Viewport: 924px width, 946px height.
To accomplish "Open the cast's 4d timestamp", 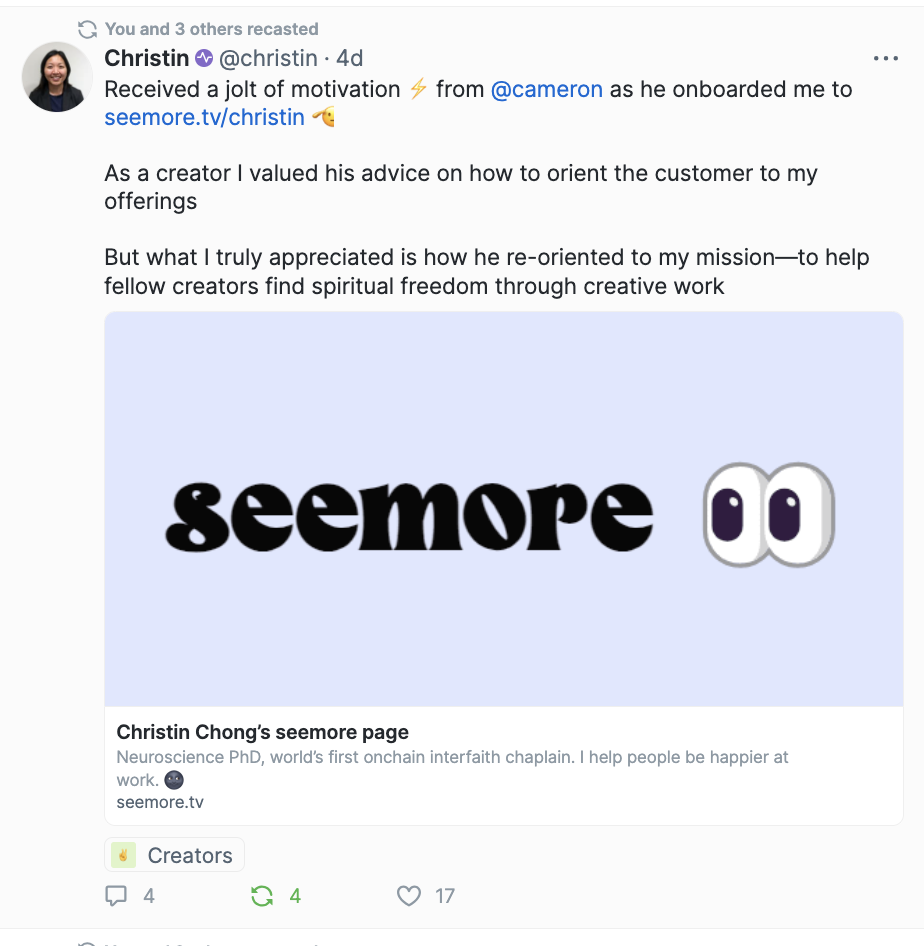I will pos(350,59).
